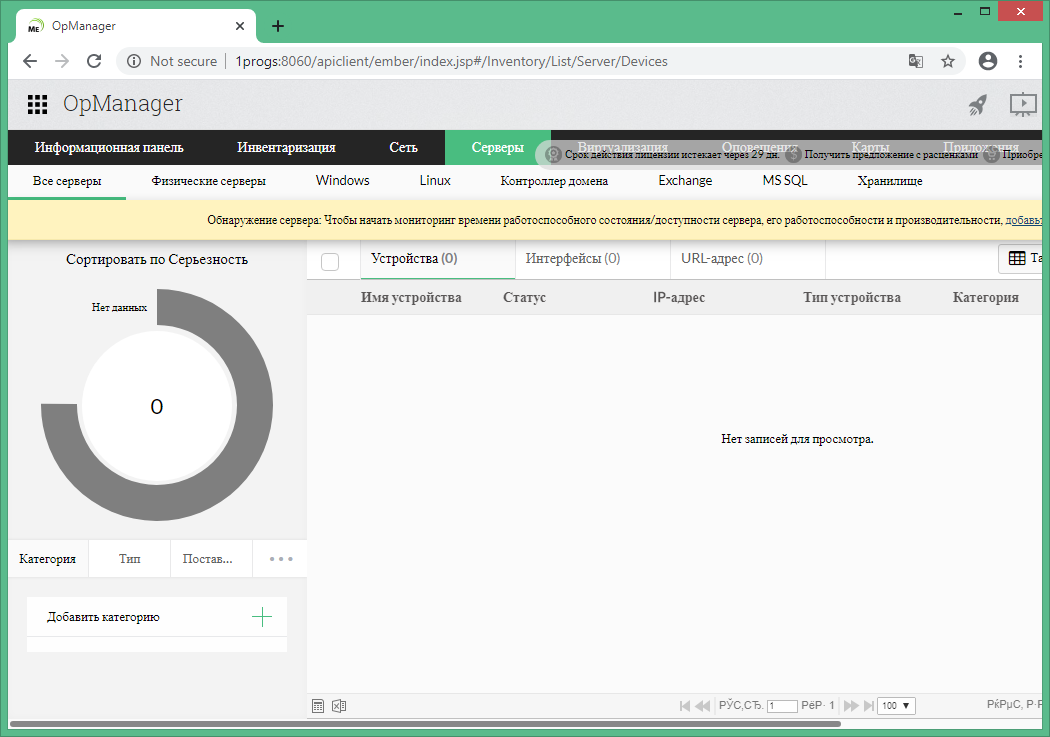This screenshot has height=737, width=1050.
Task: Click Получить предложение с расценками link
Action: 891,155
